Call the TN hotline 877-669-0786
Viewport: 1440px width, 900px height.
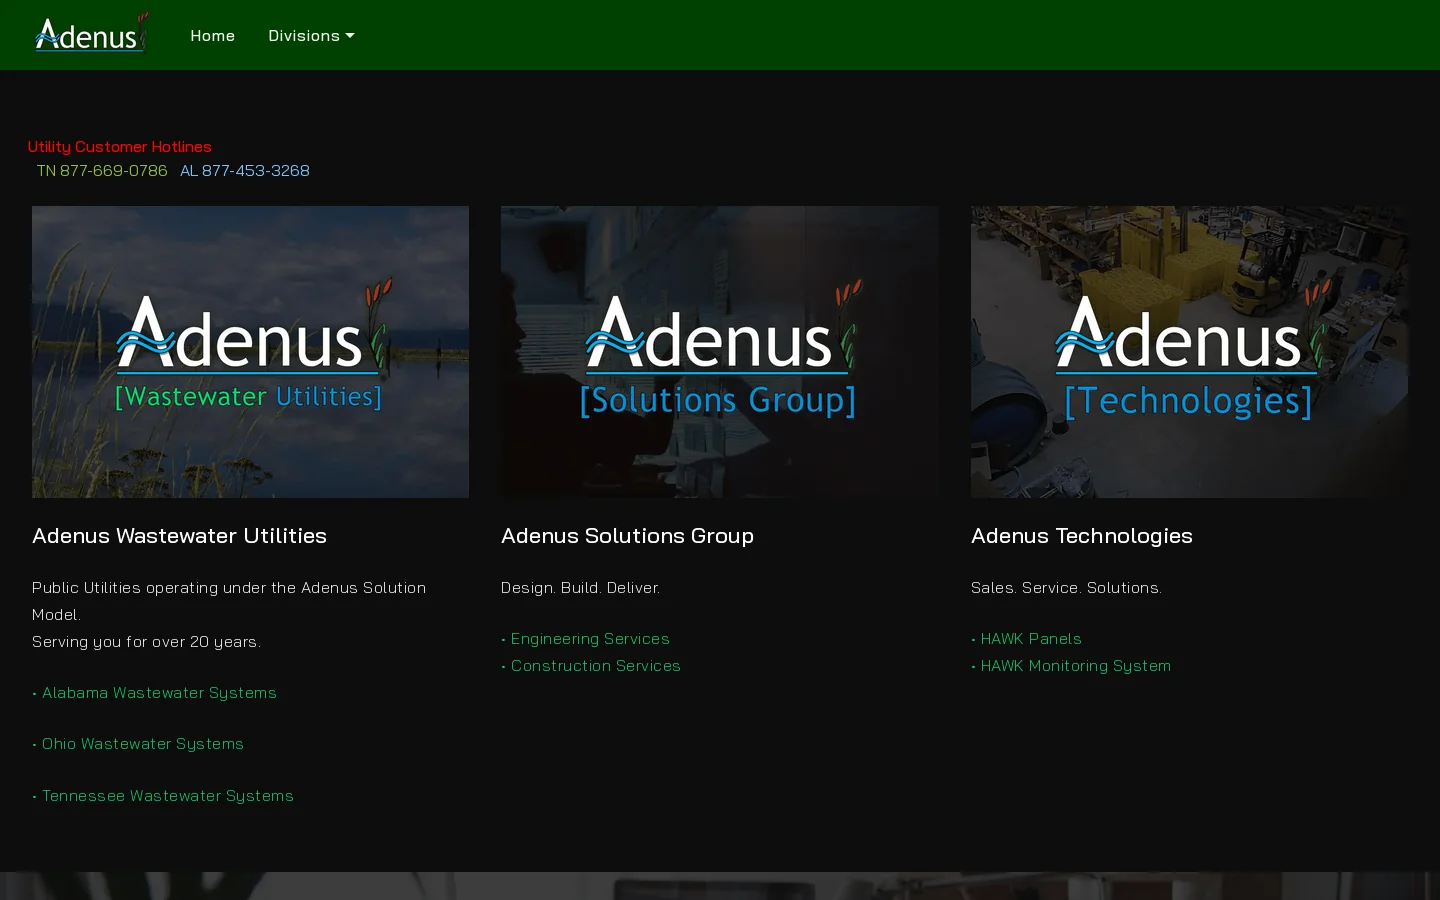point(102,171)
